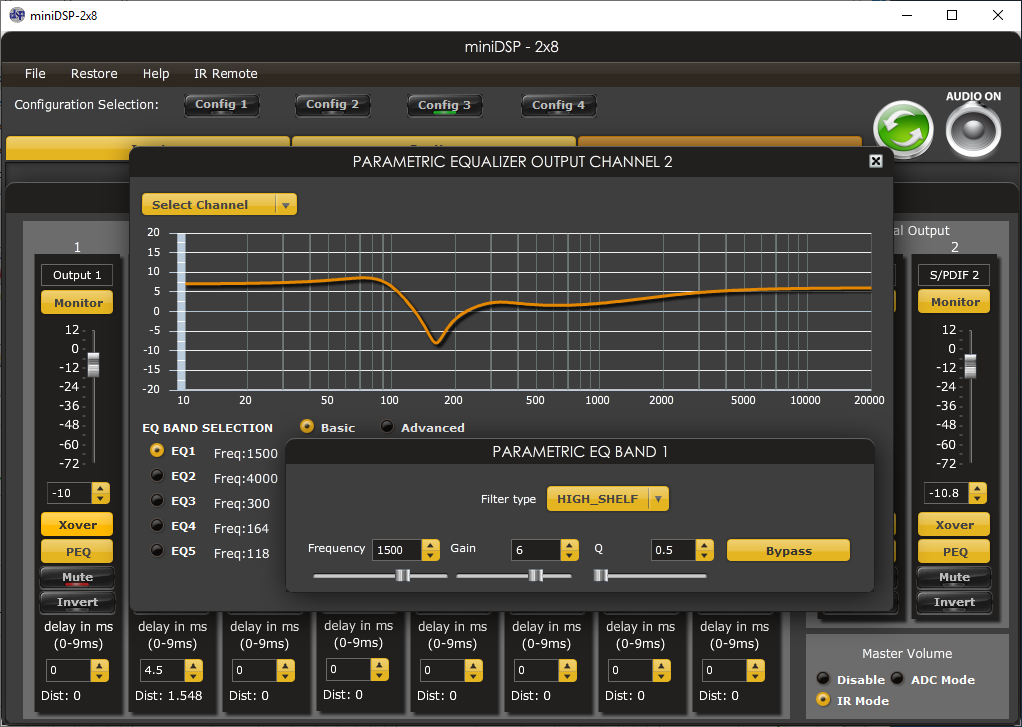This screenshot has height=727, width=1022.
Task: Click the green synchronize button
Action: (x=903, y=128)
